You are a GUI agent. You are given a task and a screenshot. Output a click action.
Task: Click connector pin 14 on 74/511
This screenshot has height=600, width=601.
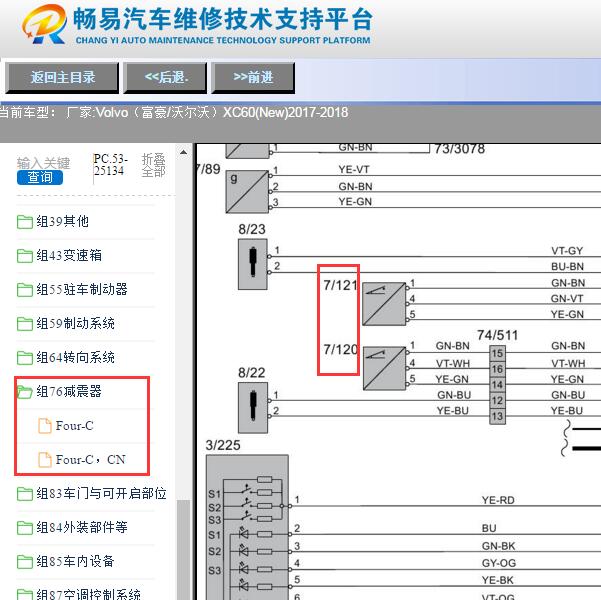click(x=498, y=385)
